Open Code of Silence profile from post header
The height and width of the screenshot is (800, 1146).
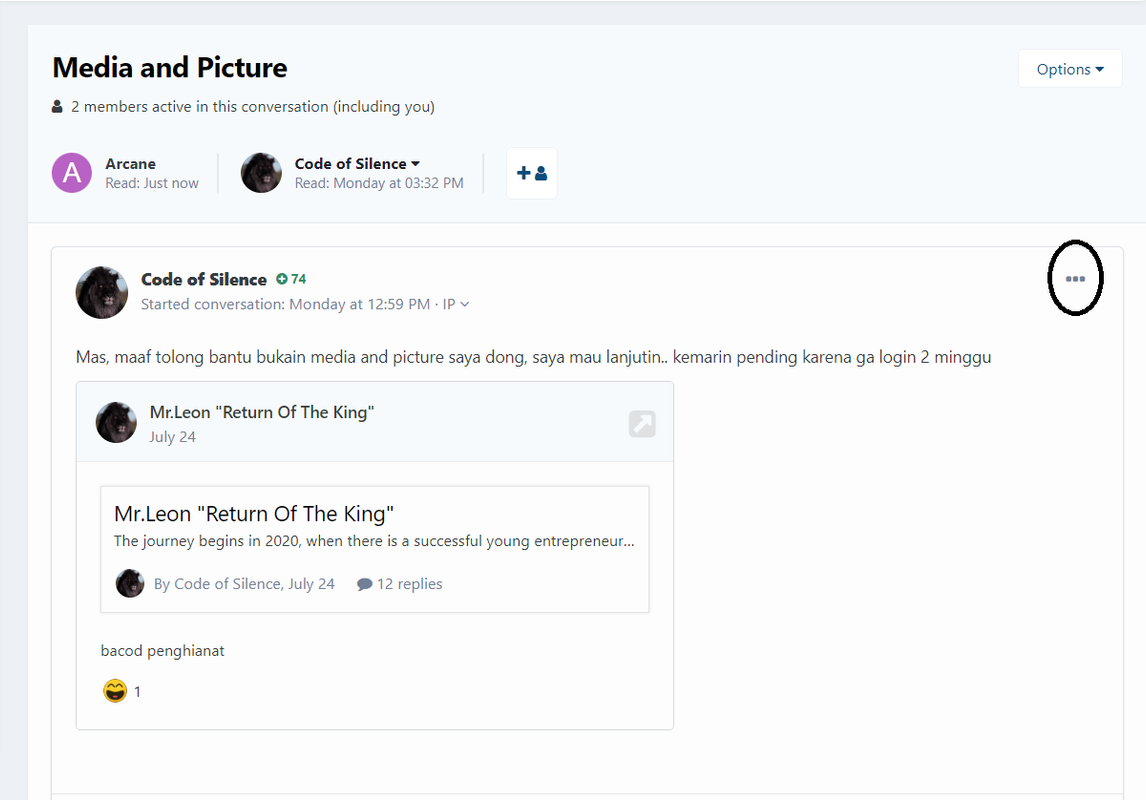click(203, 279)
